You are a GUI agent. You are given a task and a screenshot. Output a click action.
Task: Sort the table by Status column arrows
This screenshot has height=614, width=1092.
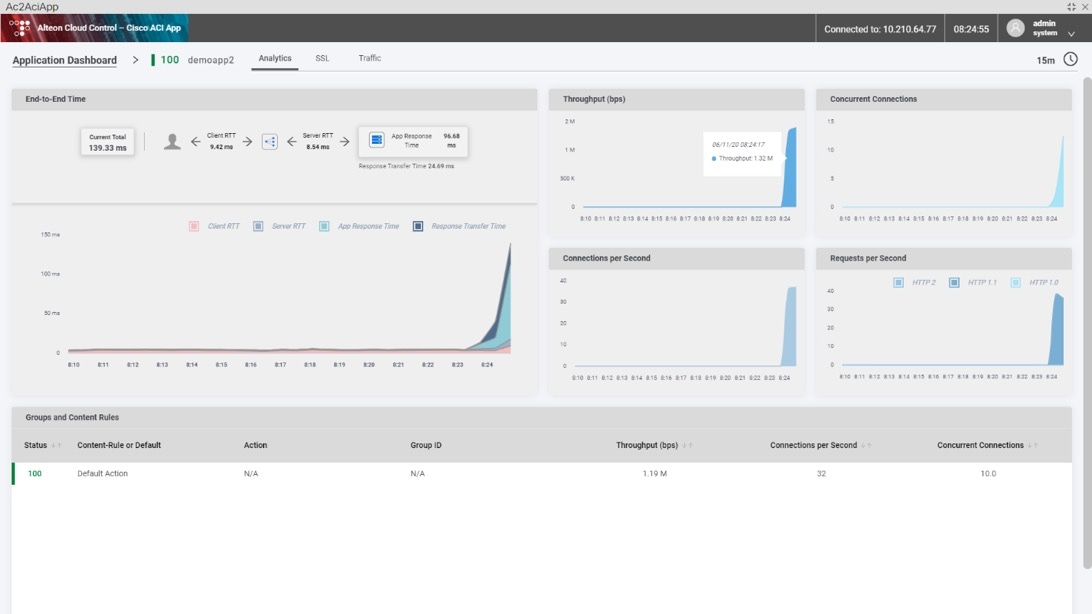[x=56, y=446]
